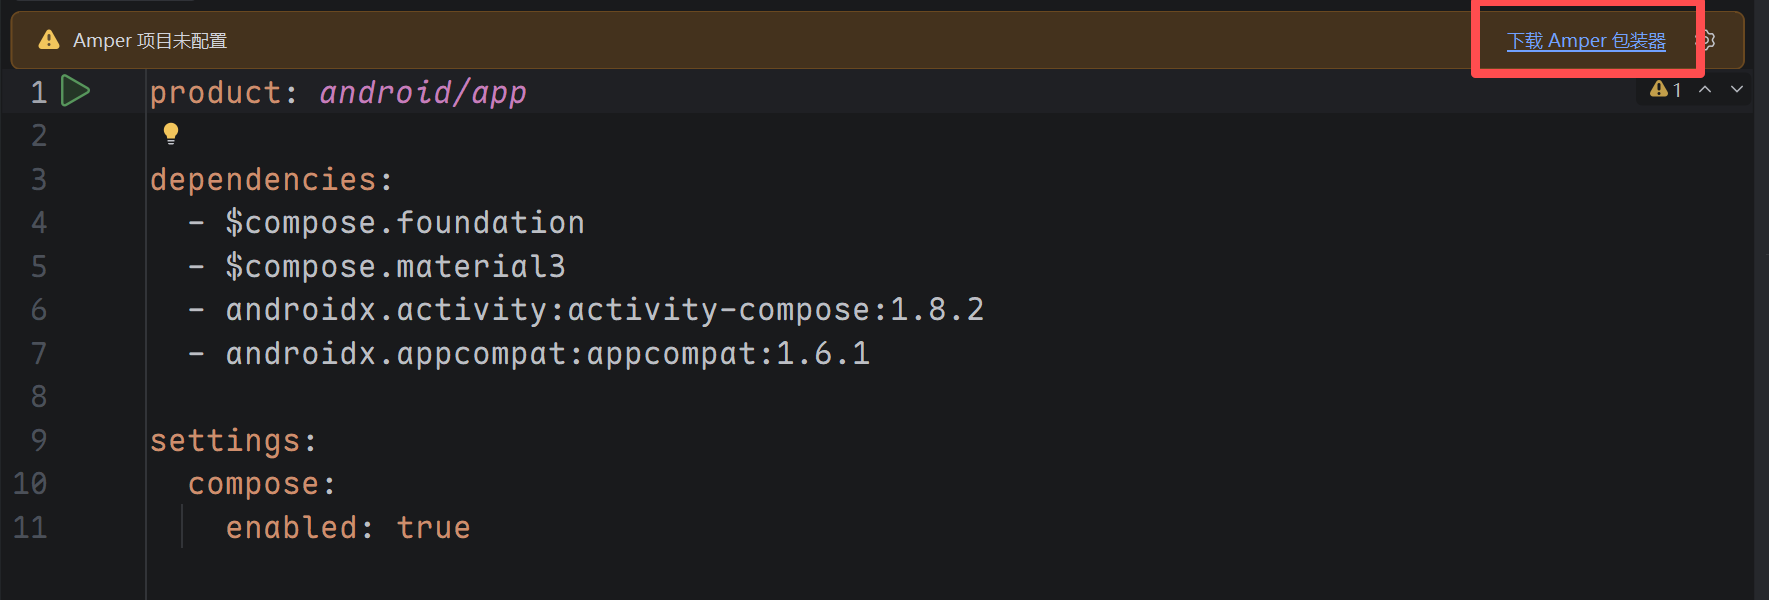The width and height of the screenshot is (1769, 600).
Task: Jump to next highlighted problem arrow
Action: click(x=1737, y=90)
